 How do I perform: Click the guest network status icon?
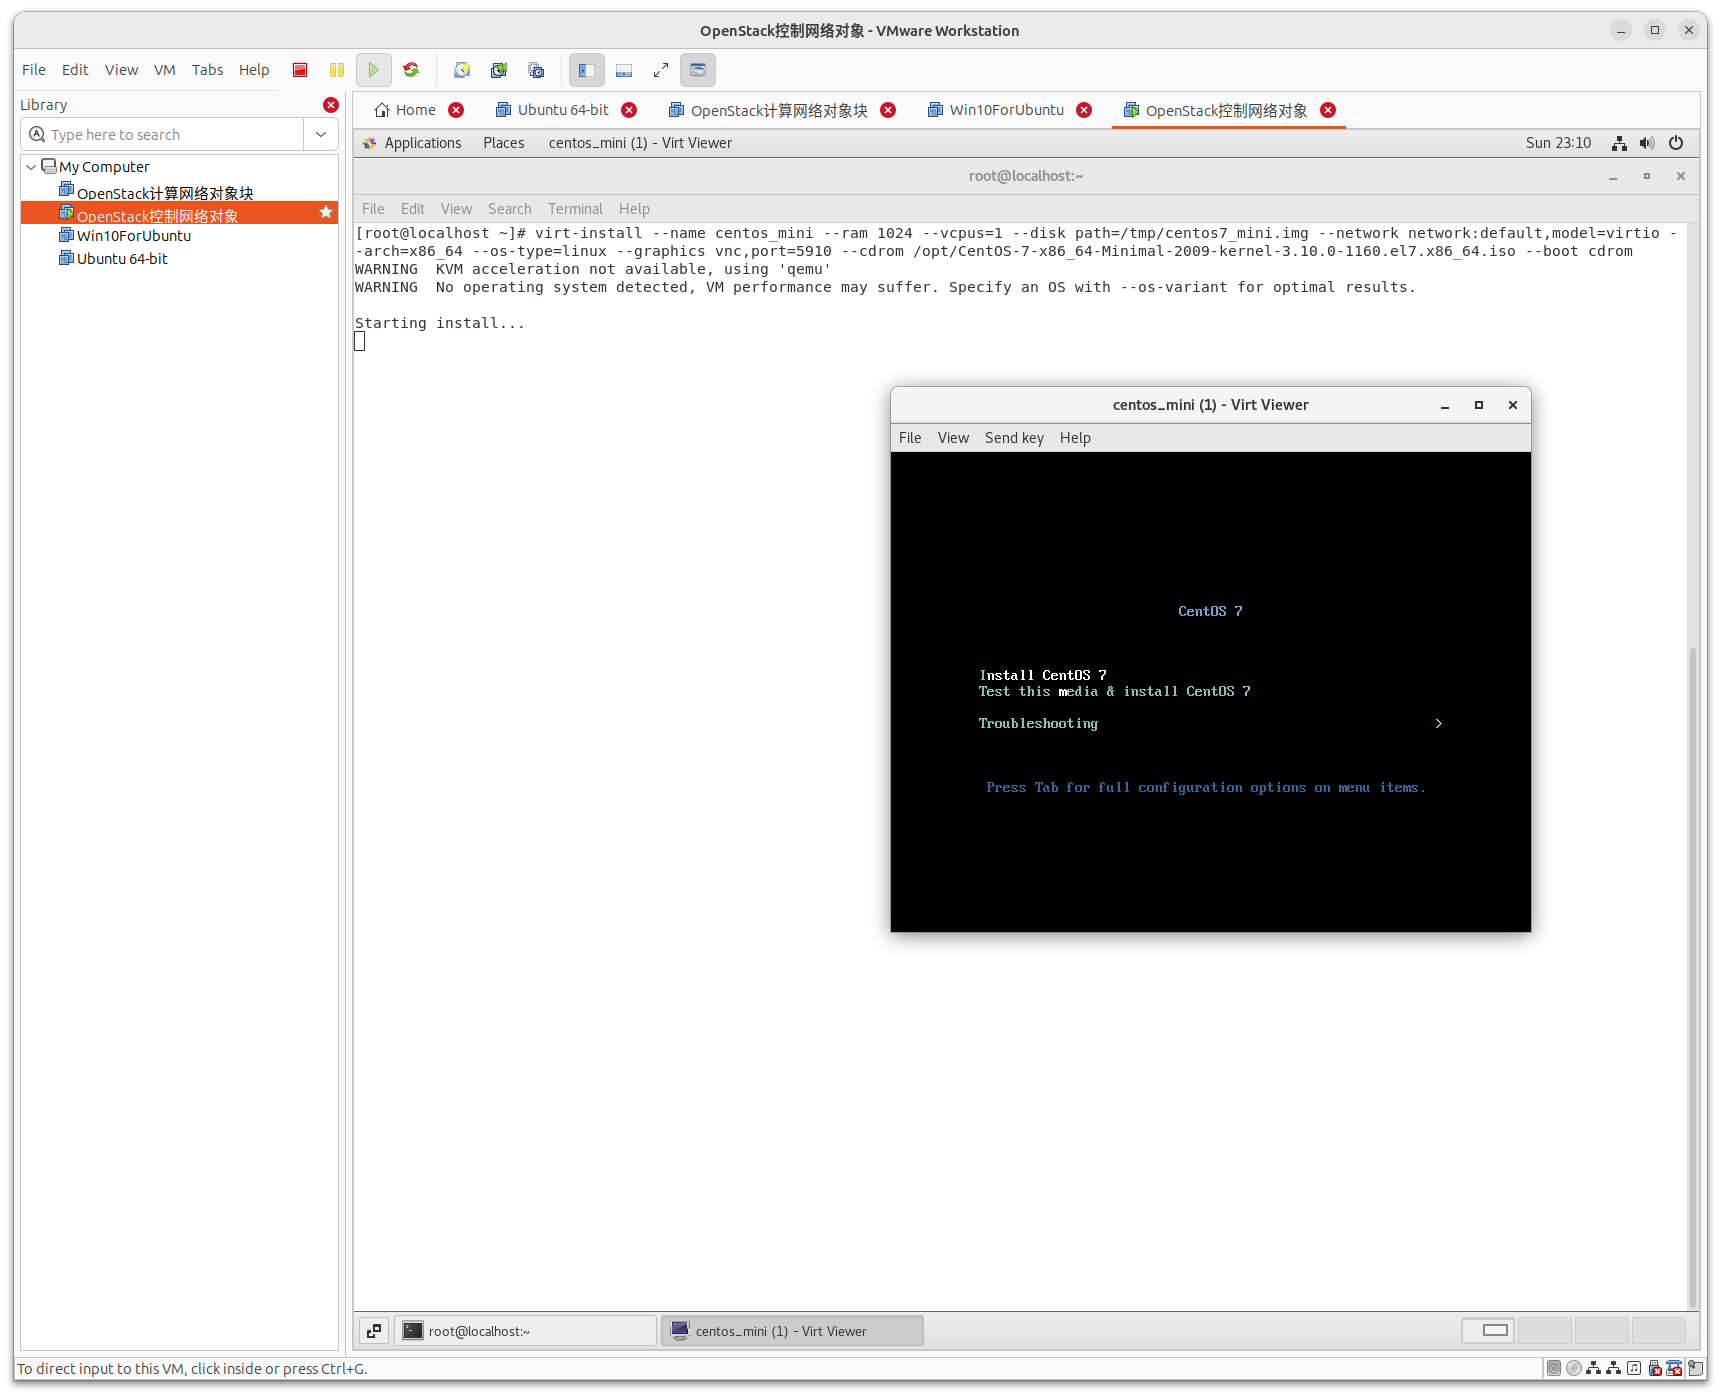tap(1619, 143)
